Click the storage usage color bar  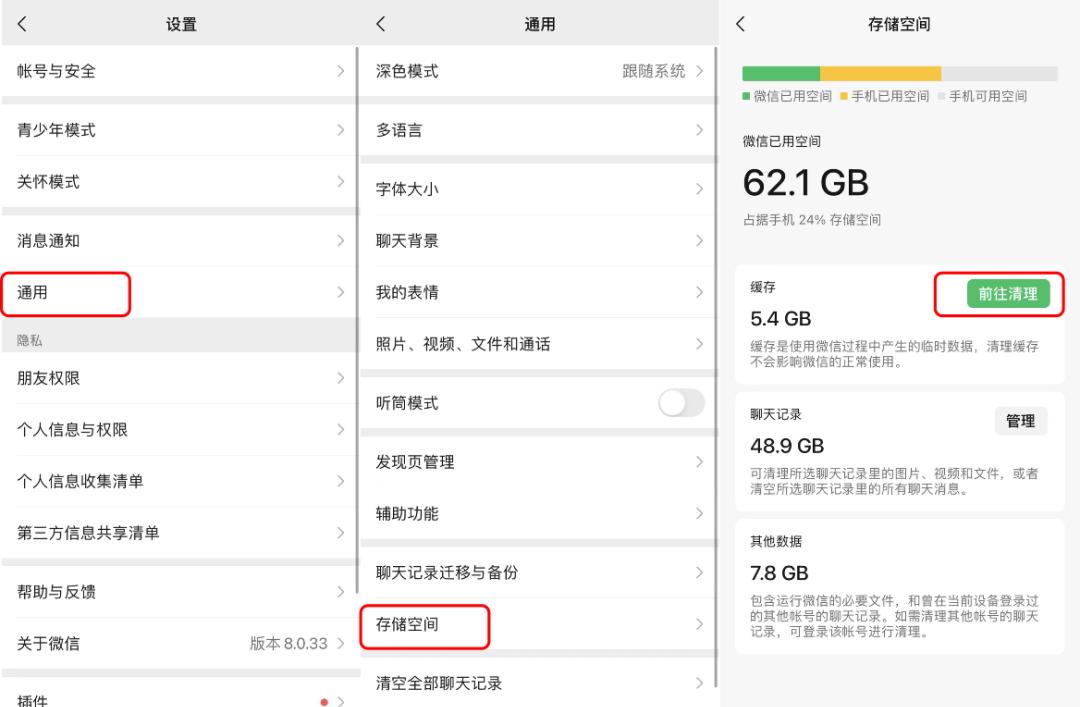pyautogui.click(x=897, y=73)
